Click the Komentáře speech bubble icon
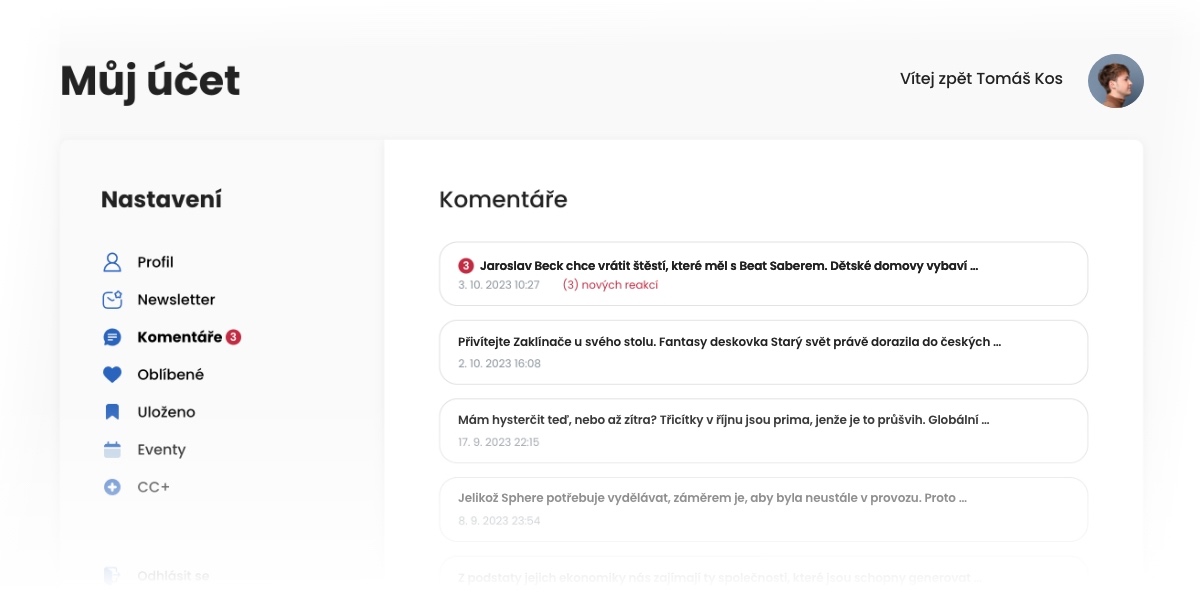The image size is (1200, 600). tap(112, 337)
